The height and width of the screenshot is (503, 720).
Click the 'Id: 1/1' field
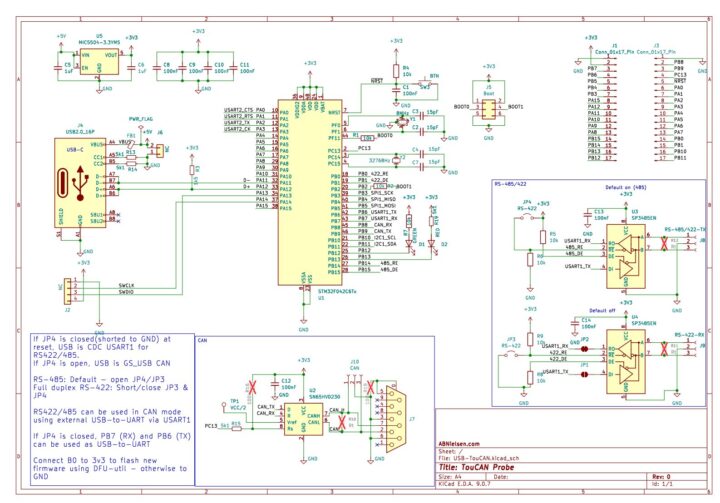(662, 484)
